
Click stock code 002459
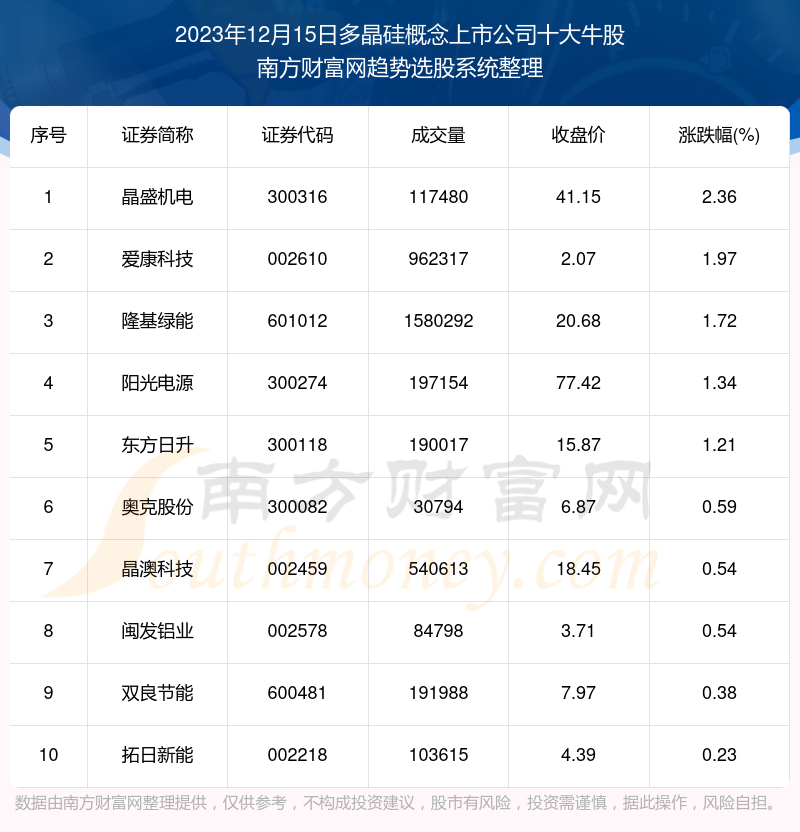coord(298,569)
